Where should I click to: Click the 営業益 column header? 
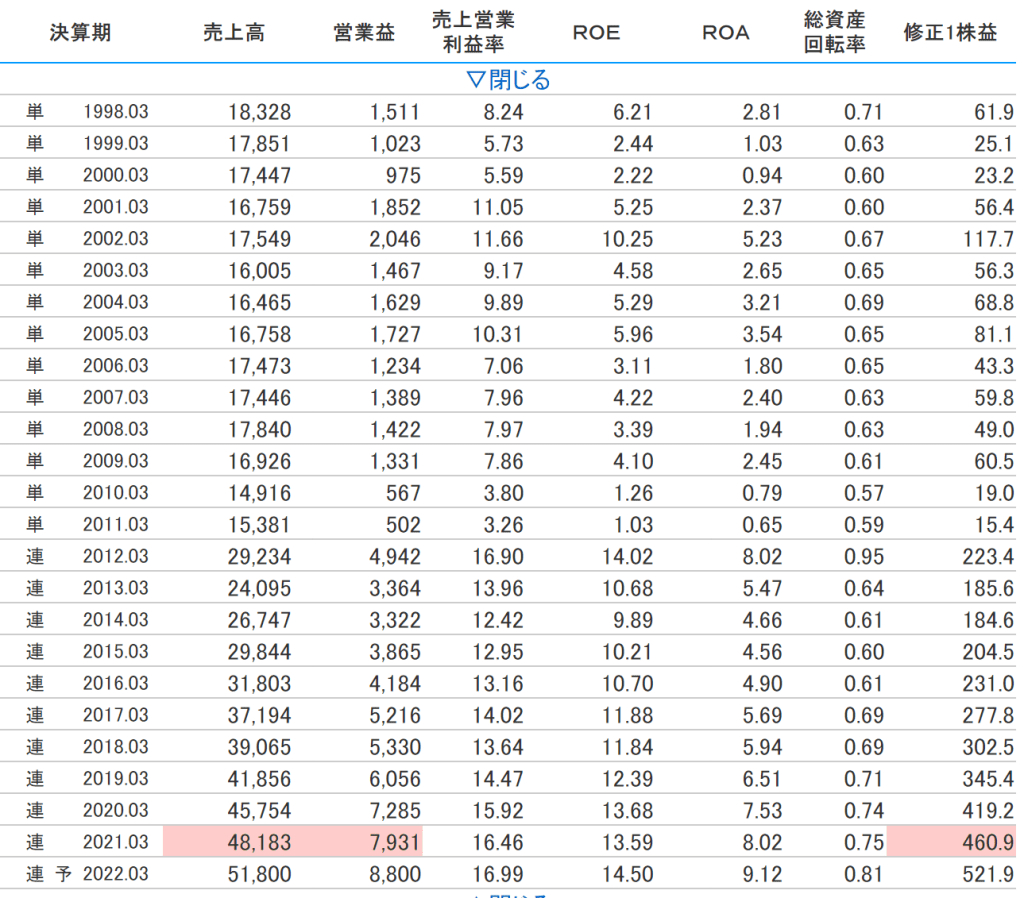pos(364,32)
